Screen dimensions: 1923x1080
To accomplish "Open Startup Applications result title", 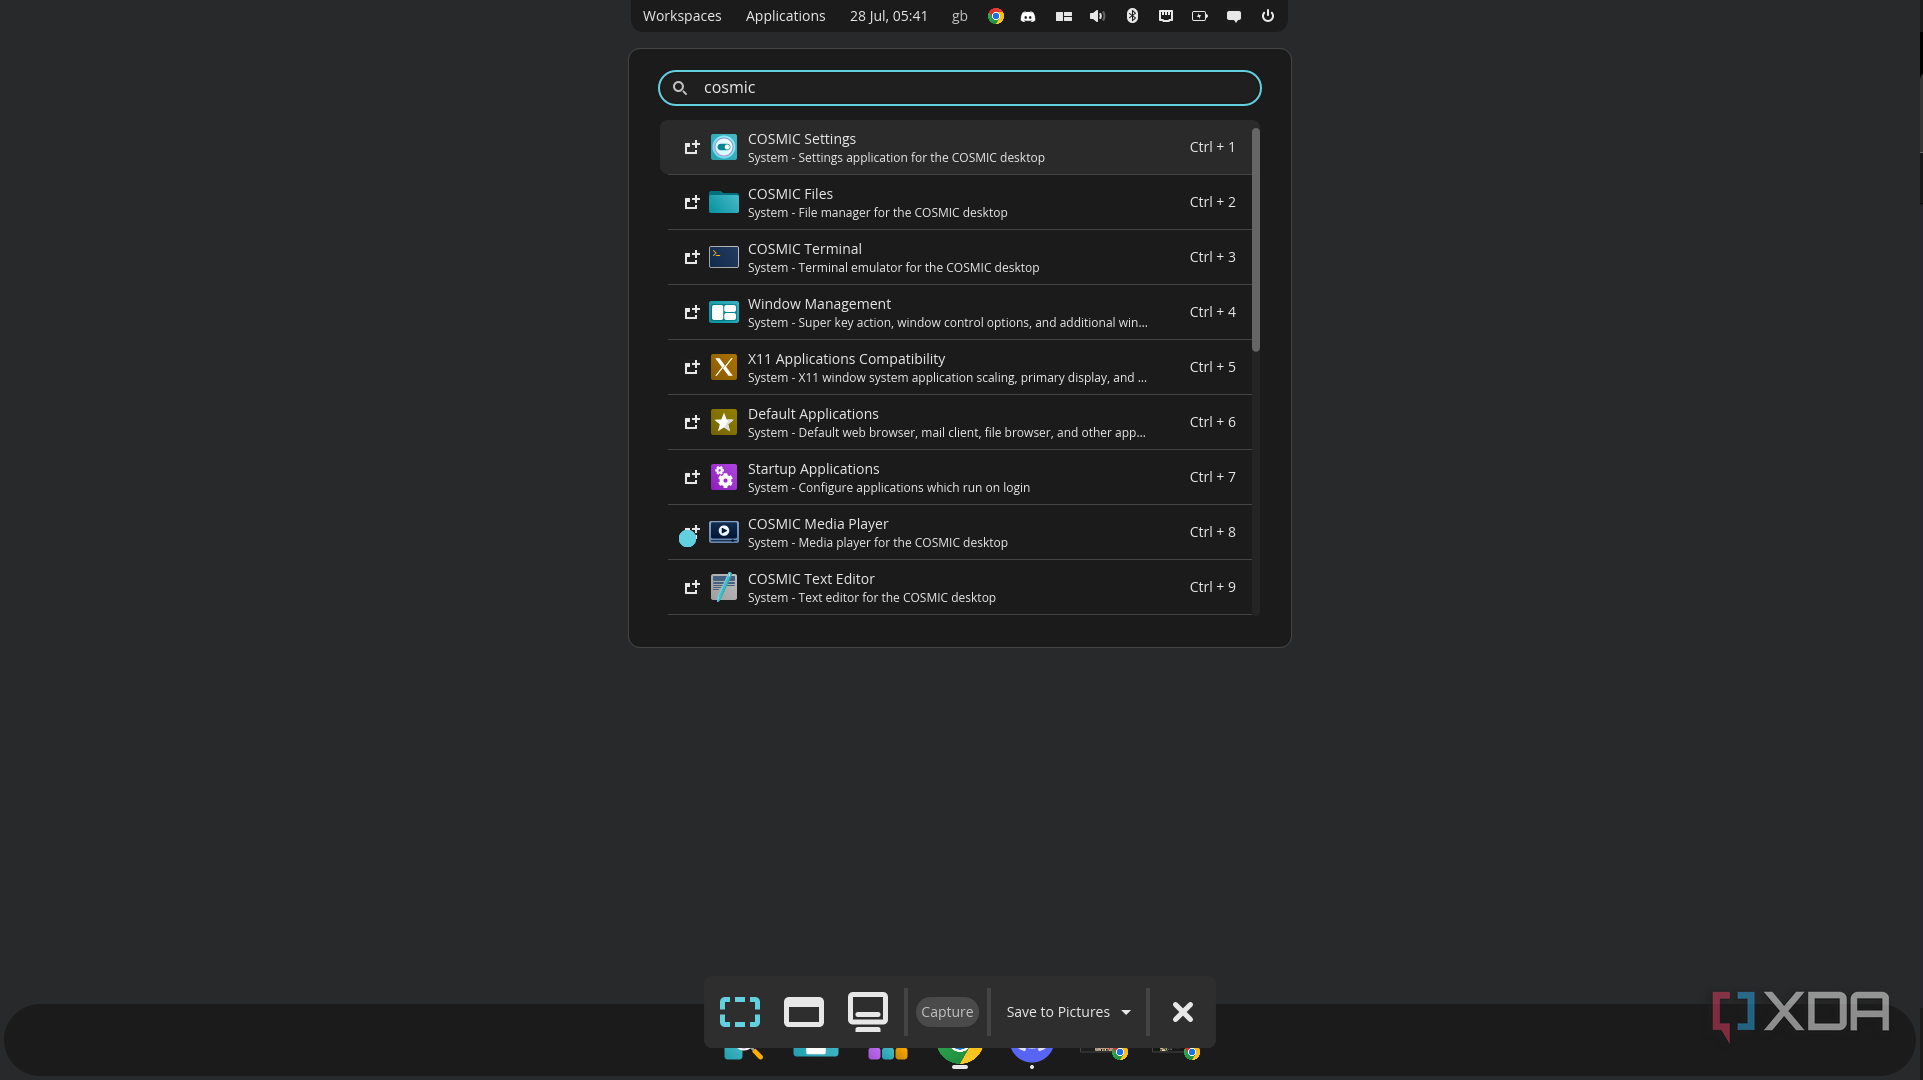I will click(x=814, y=469).
